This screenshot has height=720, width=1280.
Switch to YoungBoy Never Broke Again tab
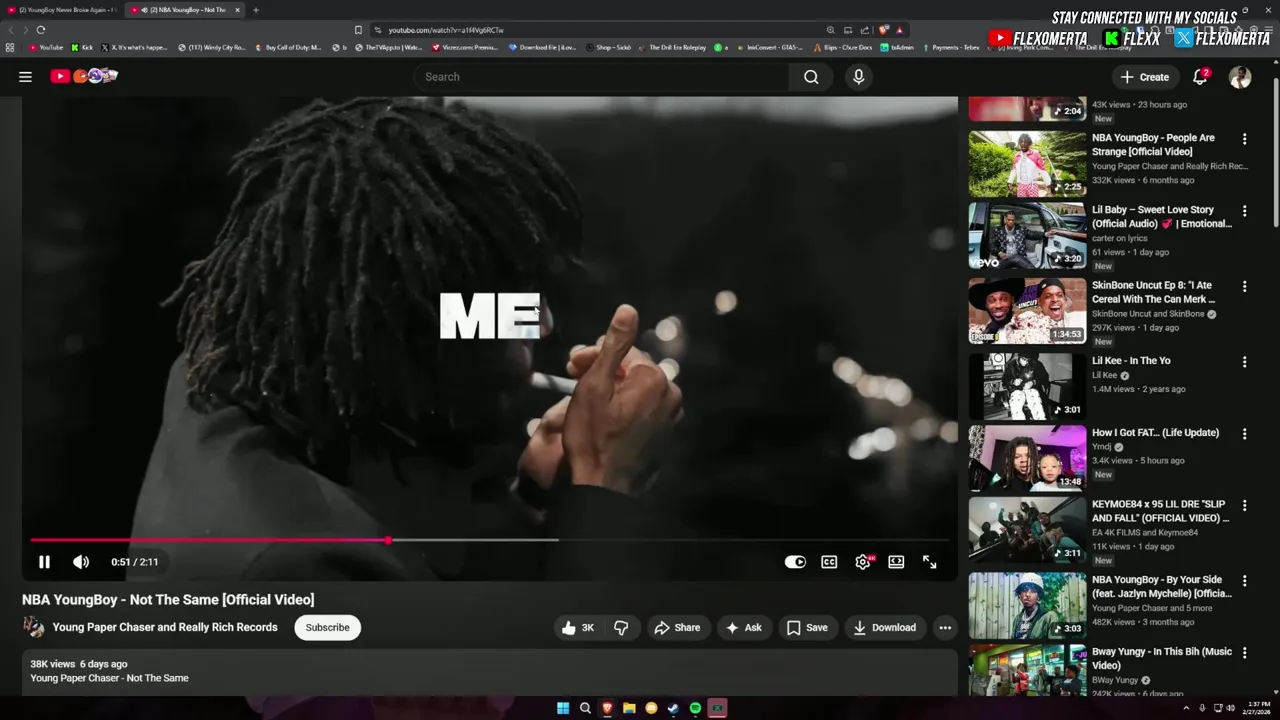point(62,10)
